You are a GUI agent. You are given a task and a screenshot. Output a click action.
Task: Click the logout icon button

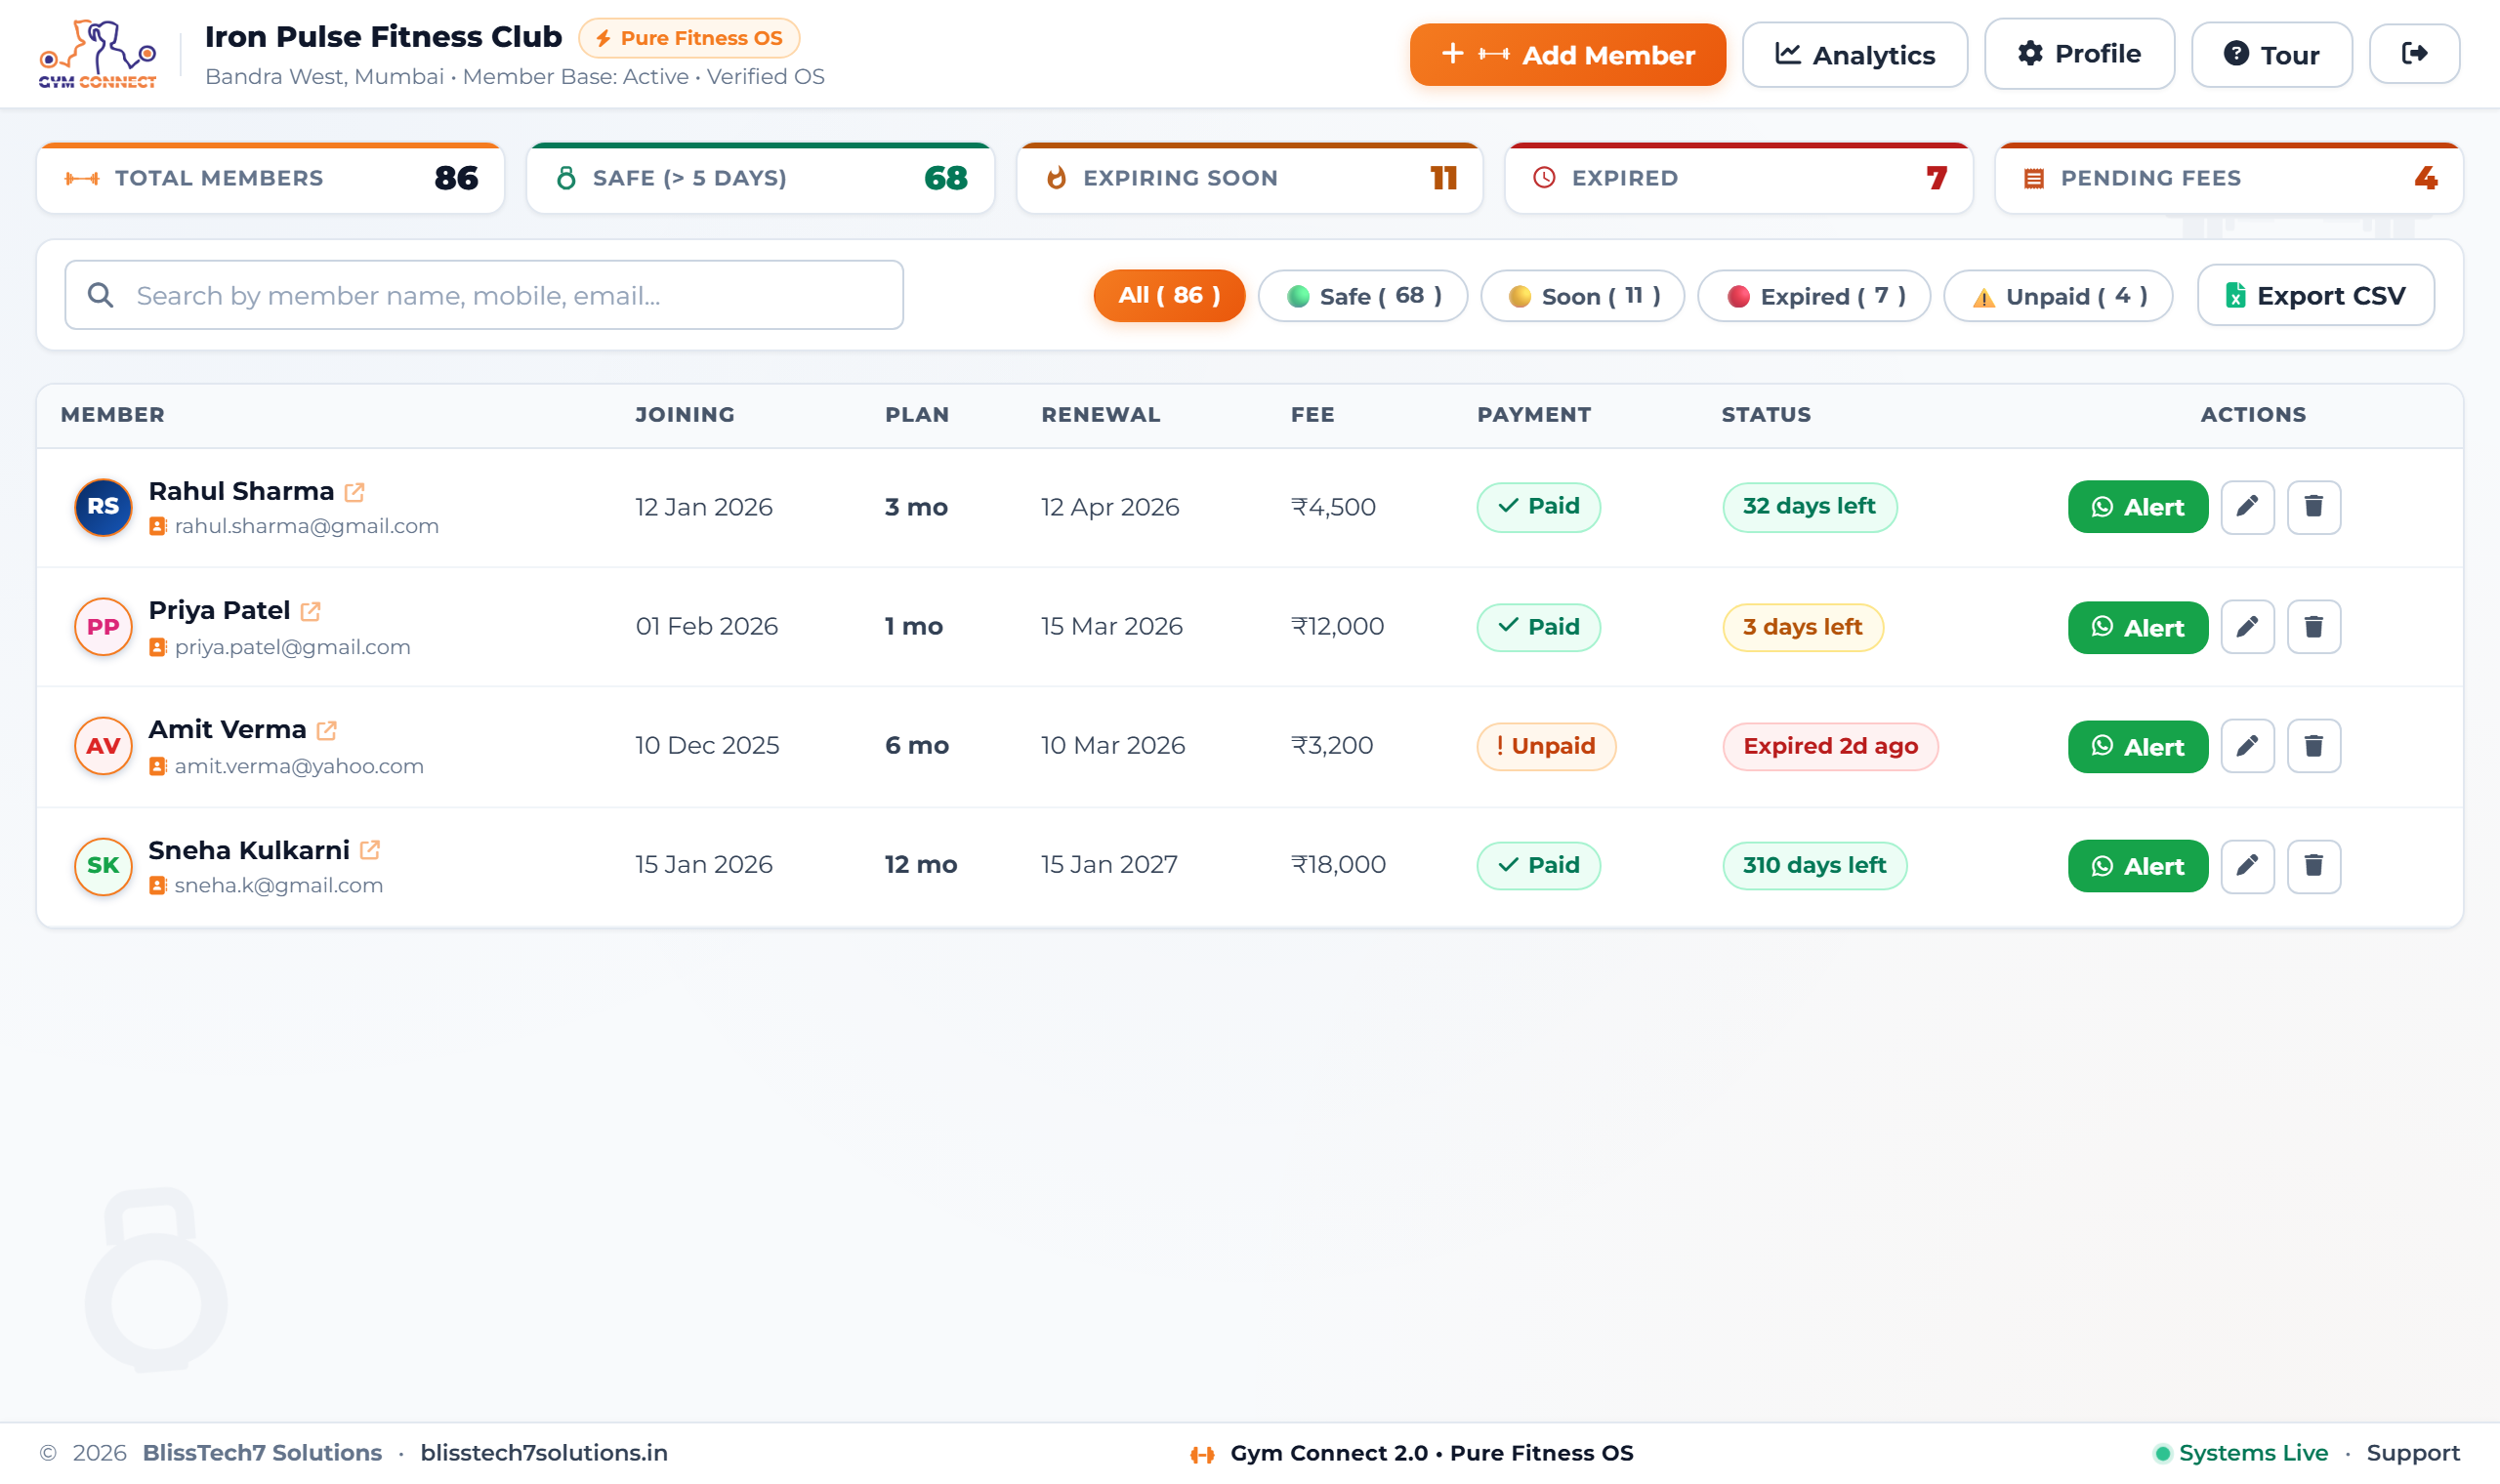click(2414, 54)
